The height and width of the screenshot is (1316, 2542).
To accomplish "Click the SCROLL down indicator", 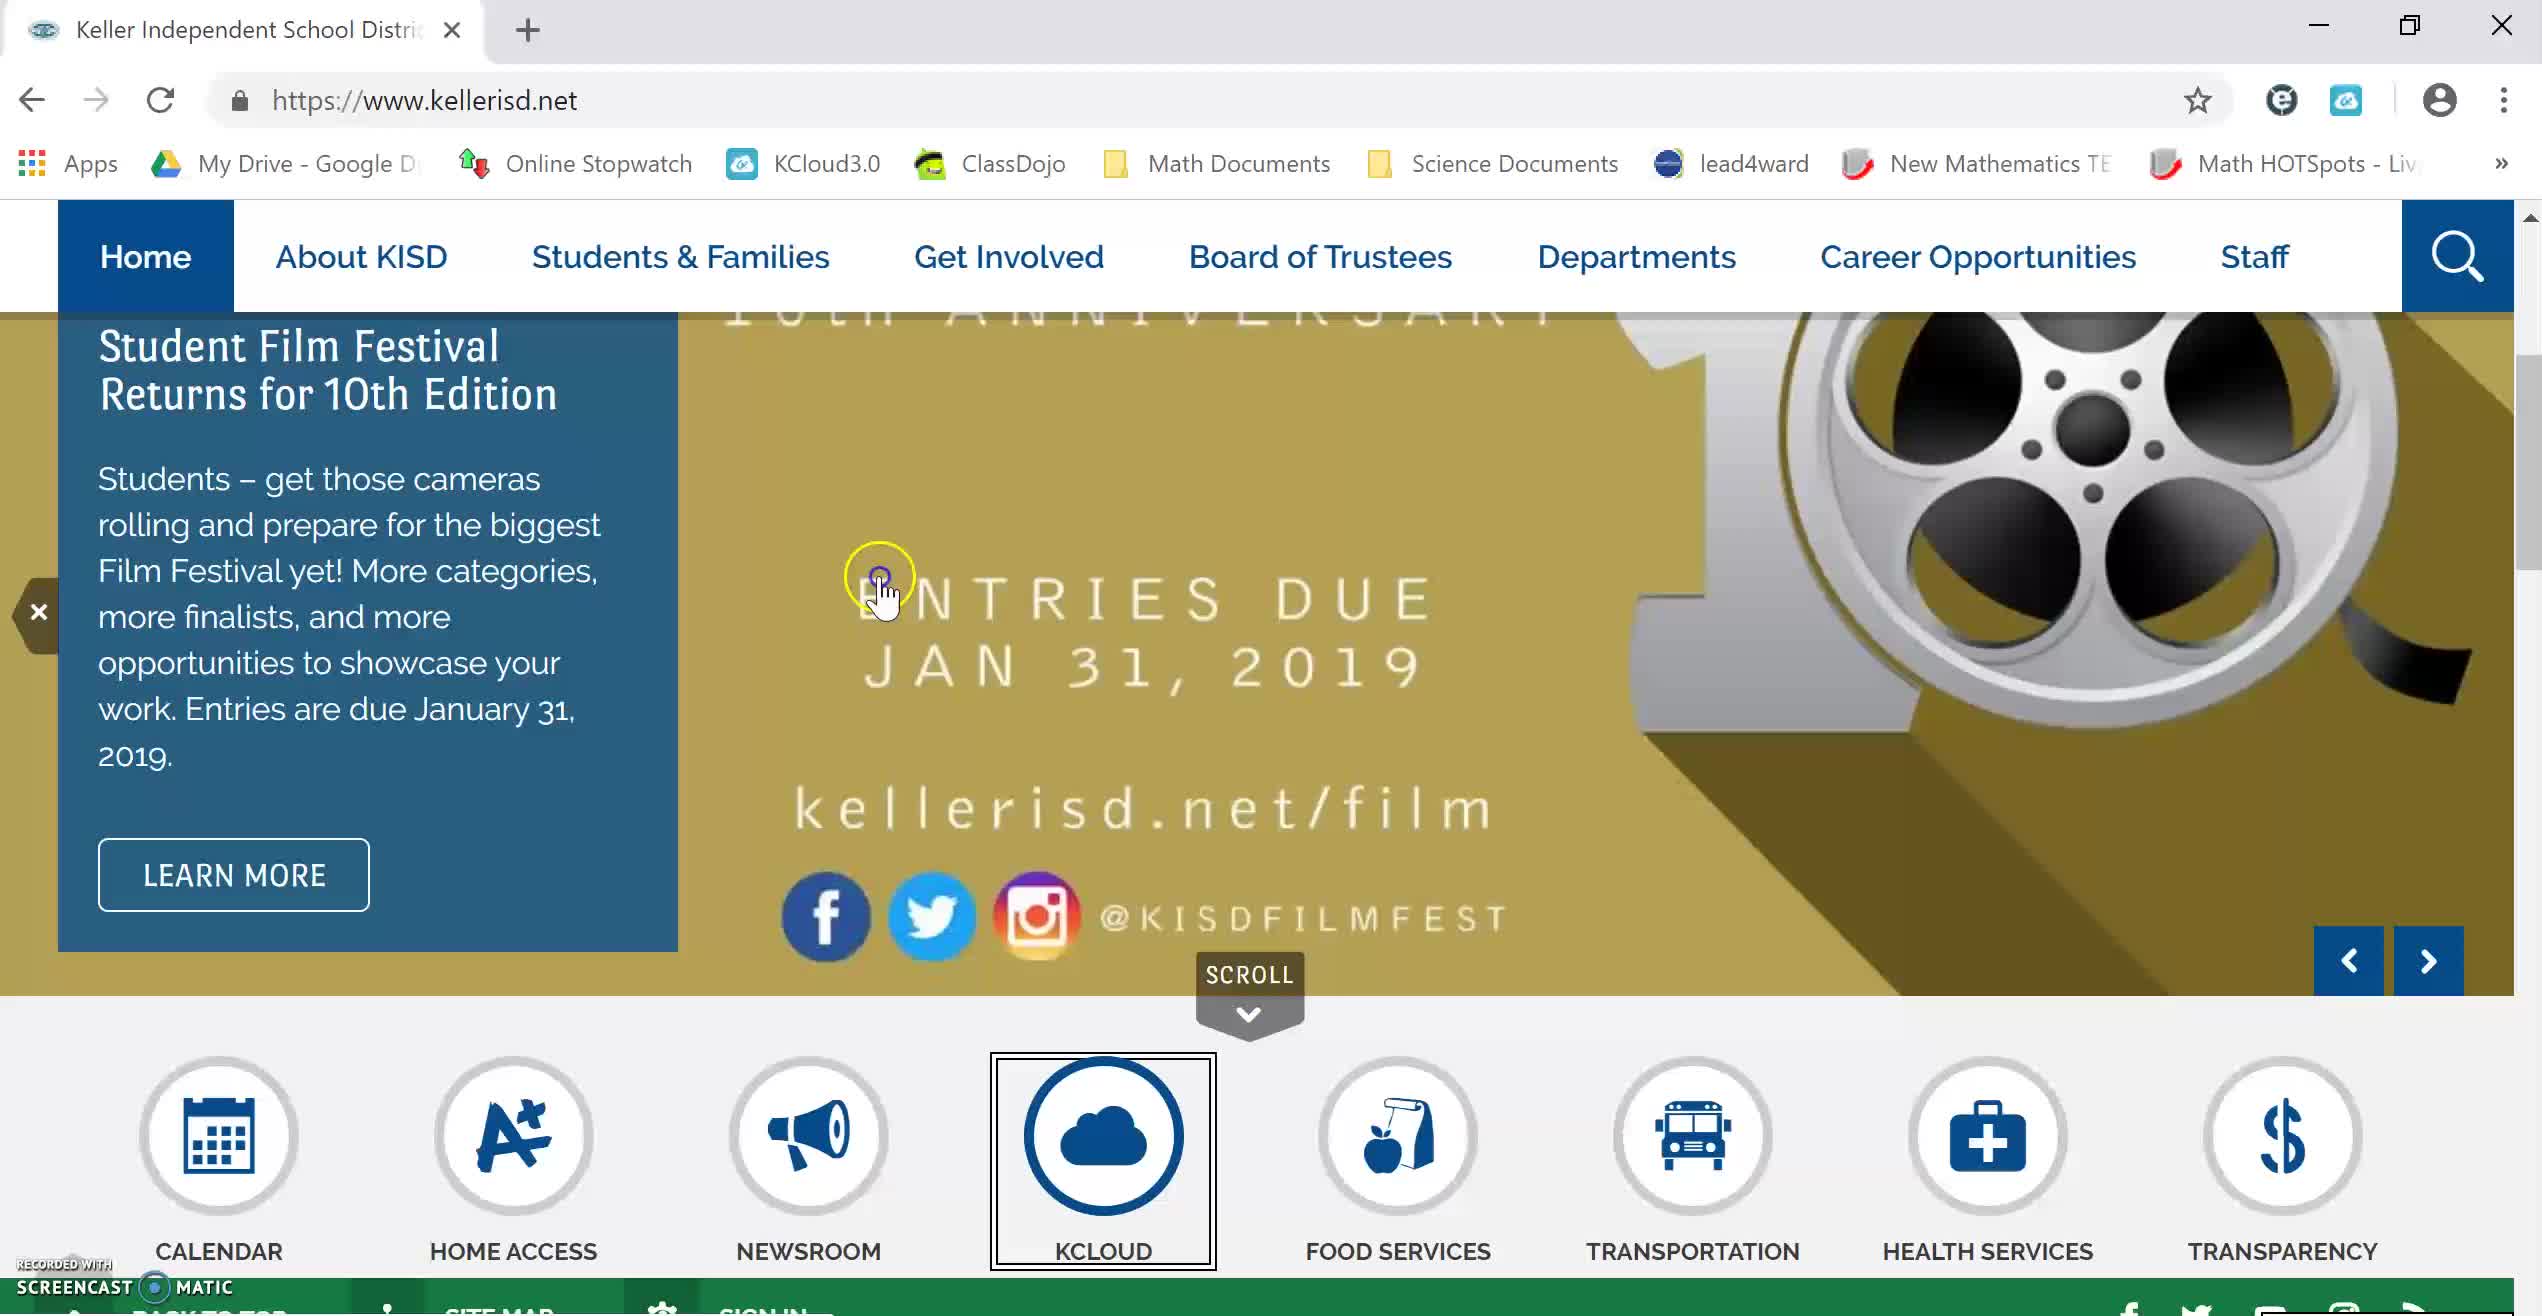I will 1249,995.
